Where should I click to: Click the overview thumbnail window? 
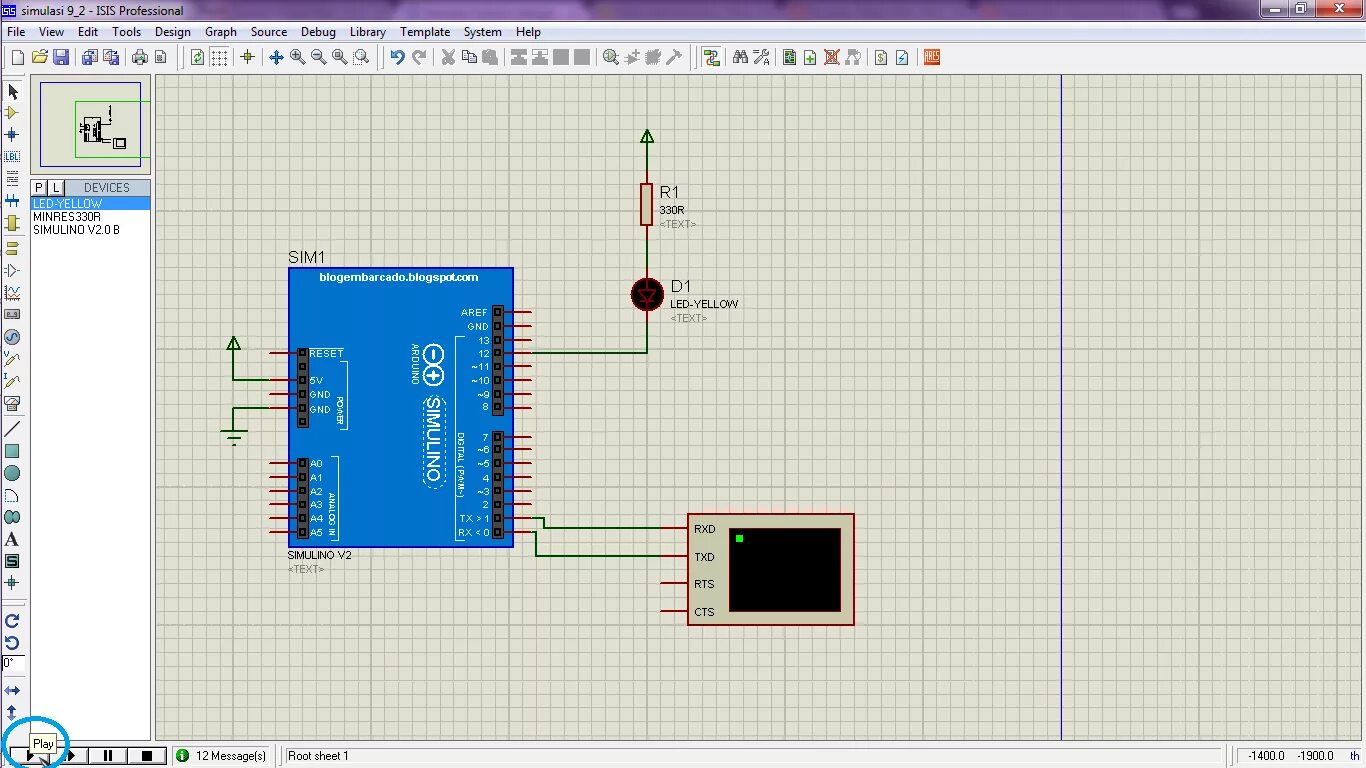pos(91,125)
